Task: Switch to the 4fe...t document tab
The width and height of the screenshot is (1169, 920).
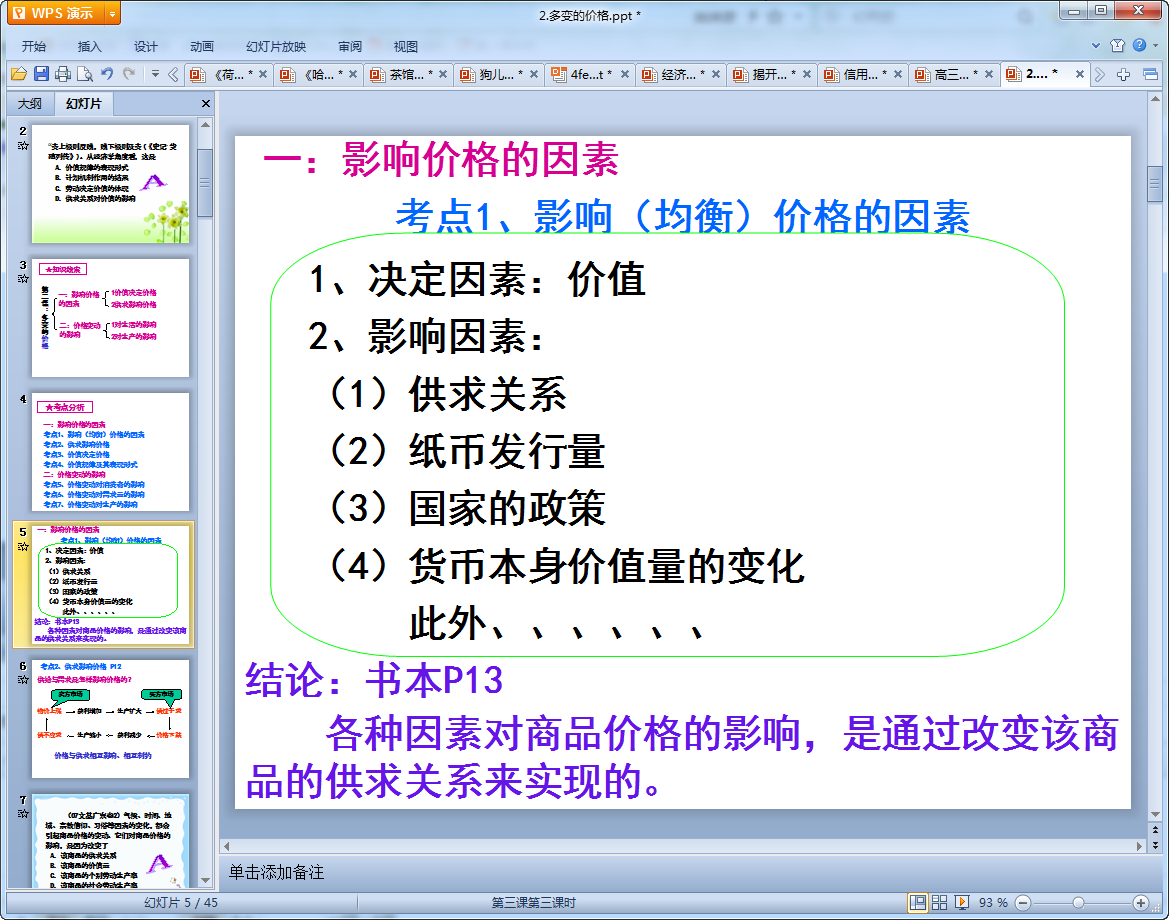Action: (590, 74)
